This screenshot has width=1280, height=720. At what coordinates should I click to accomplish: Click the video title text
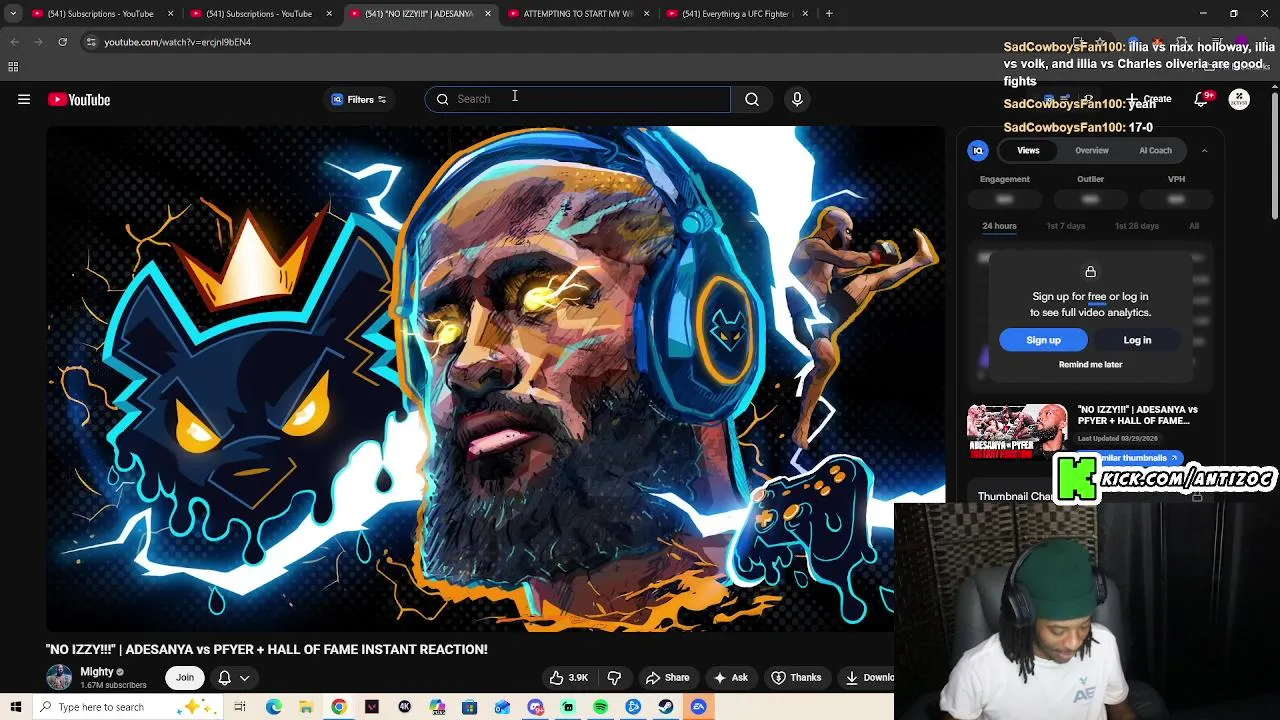pyautogui.click(x=267, y=650)
